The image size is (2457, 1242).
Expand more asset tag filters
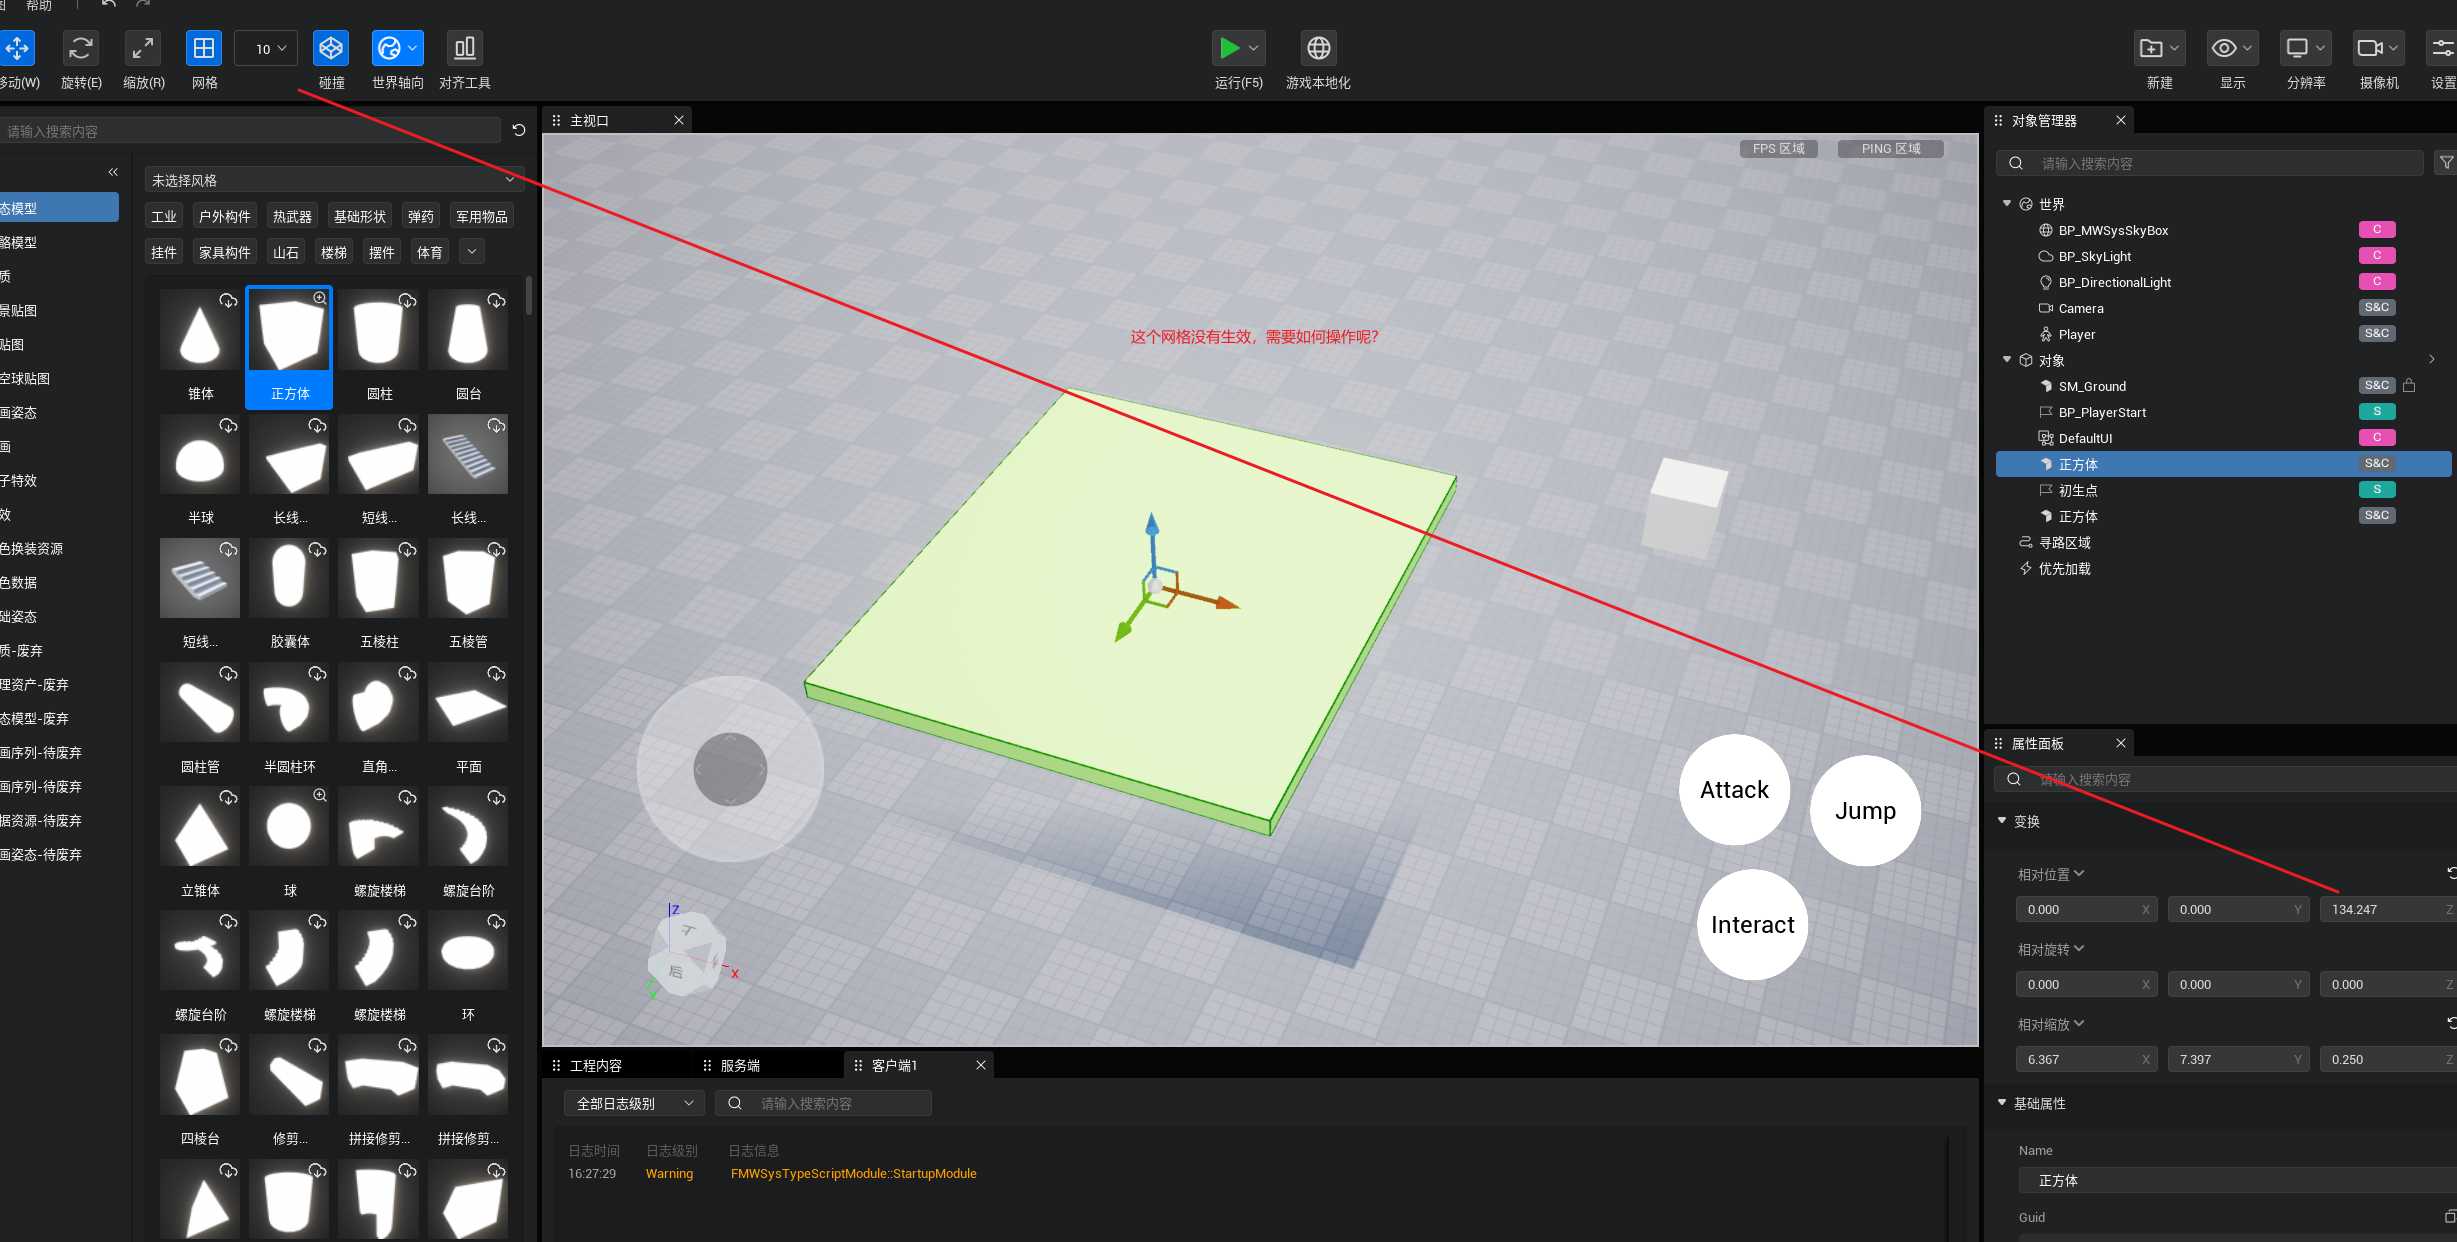[472, 252]
